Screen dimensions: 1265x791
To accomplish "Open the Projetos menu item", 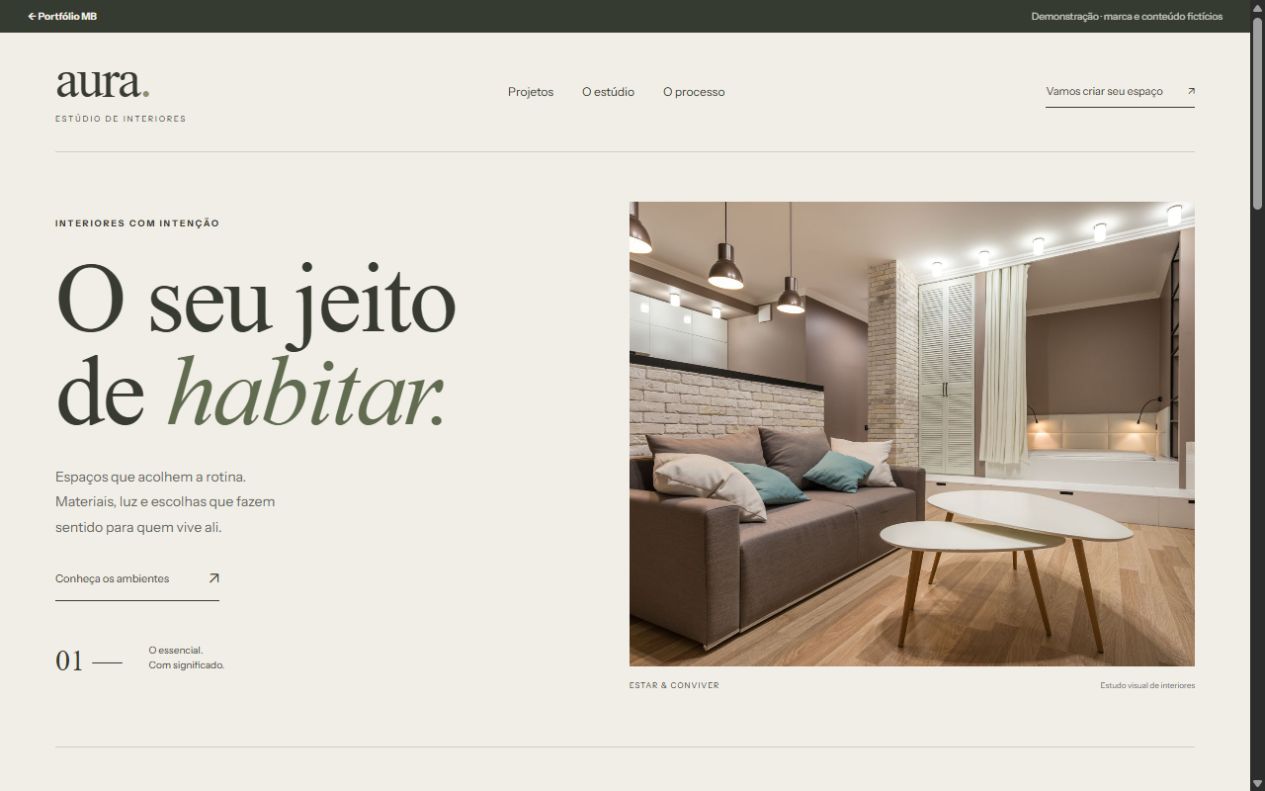I will pyautogui.click(x=530, y=92).
